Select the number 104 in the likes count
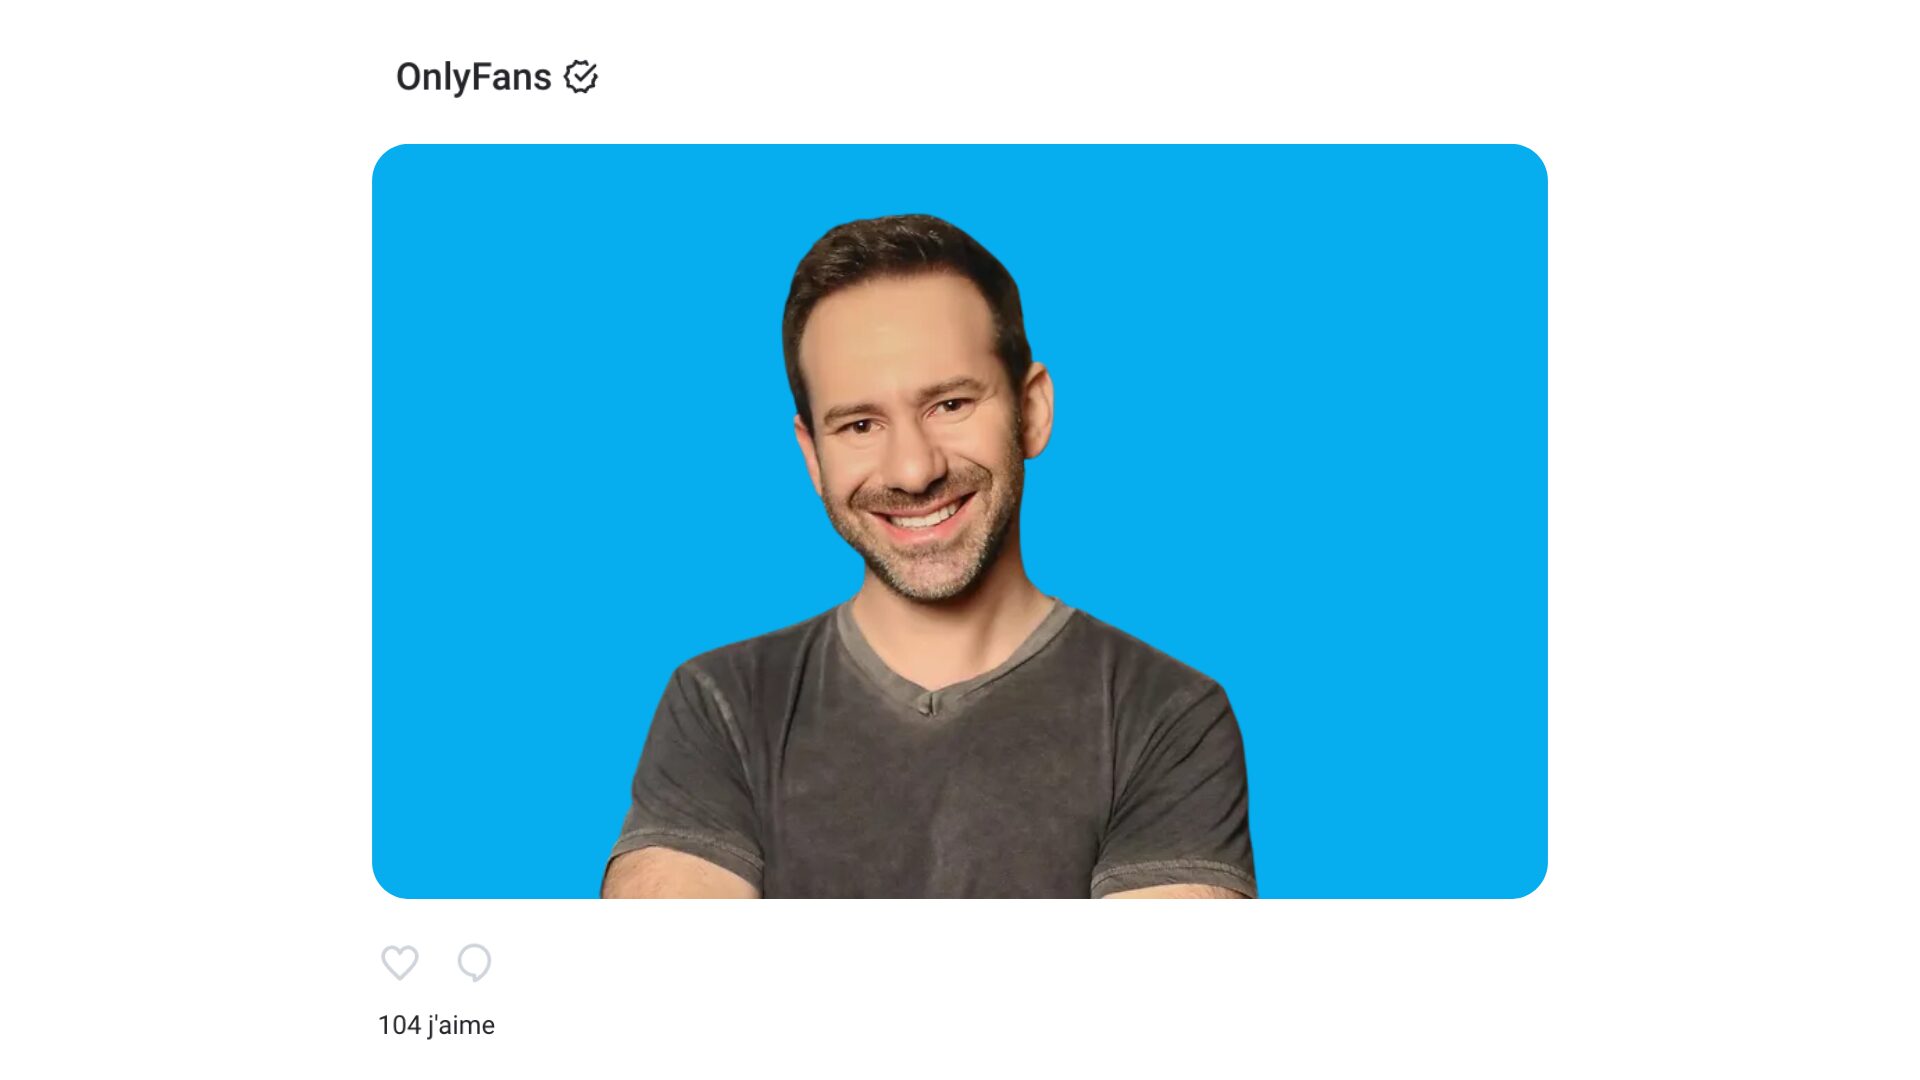Viewport: 1920px width, 1080px height. coord(399,1025)
